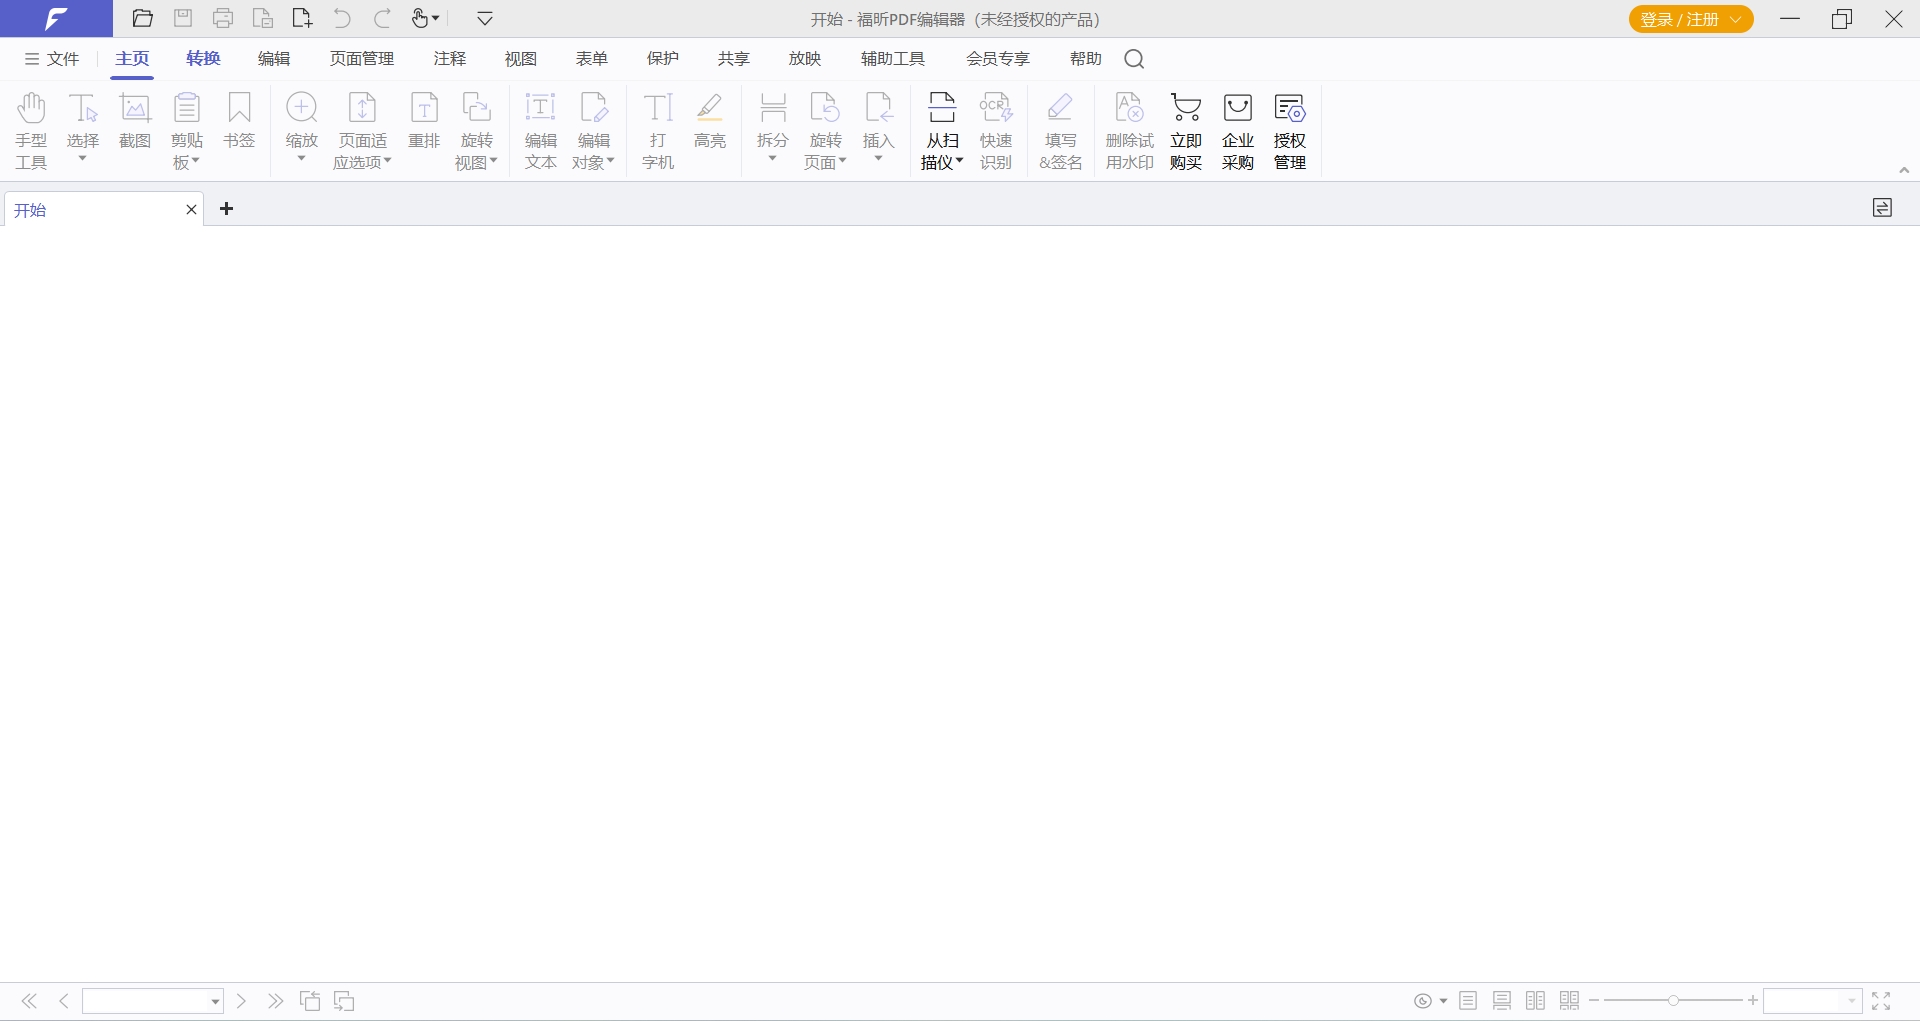Click Buy Now (立即购买) cart icon
Screen dimensions: 1920x1021
[1186, 107]
